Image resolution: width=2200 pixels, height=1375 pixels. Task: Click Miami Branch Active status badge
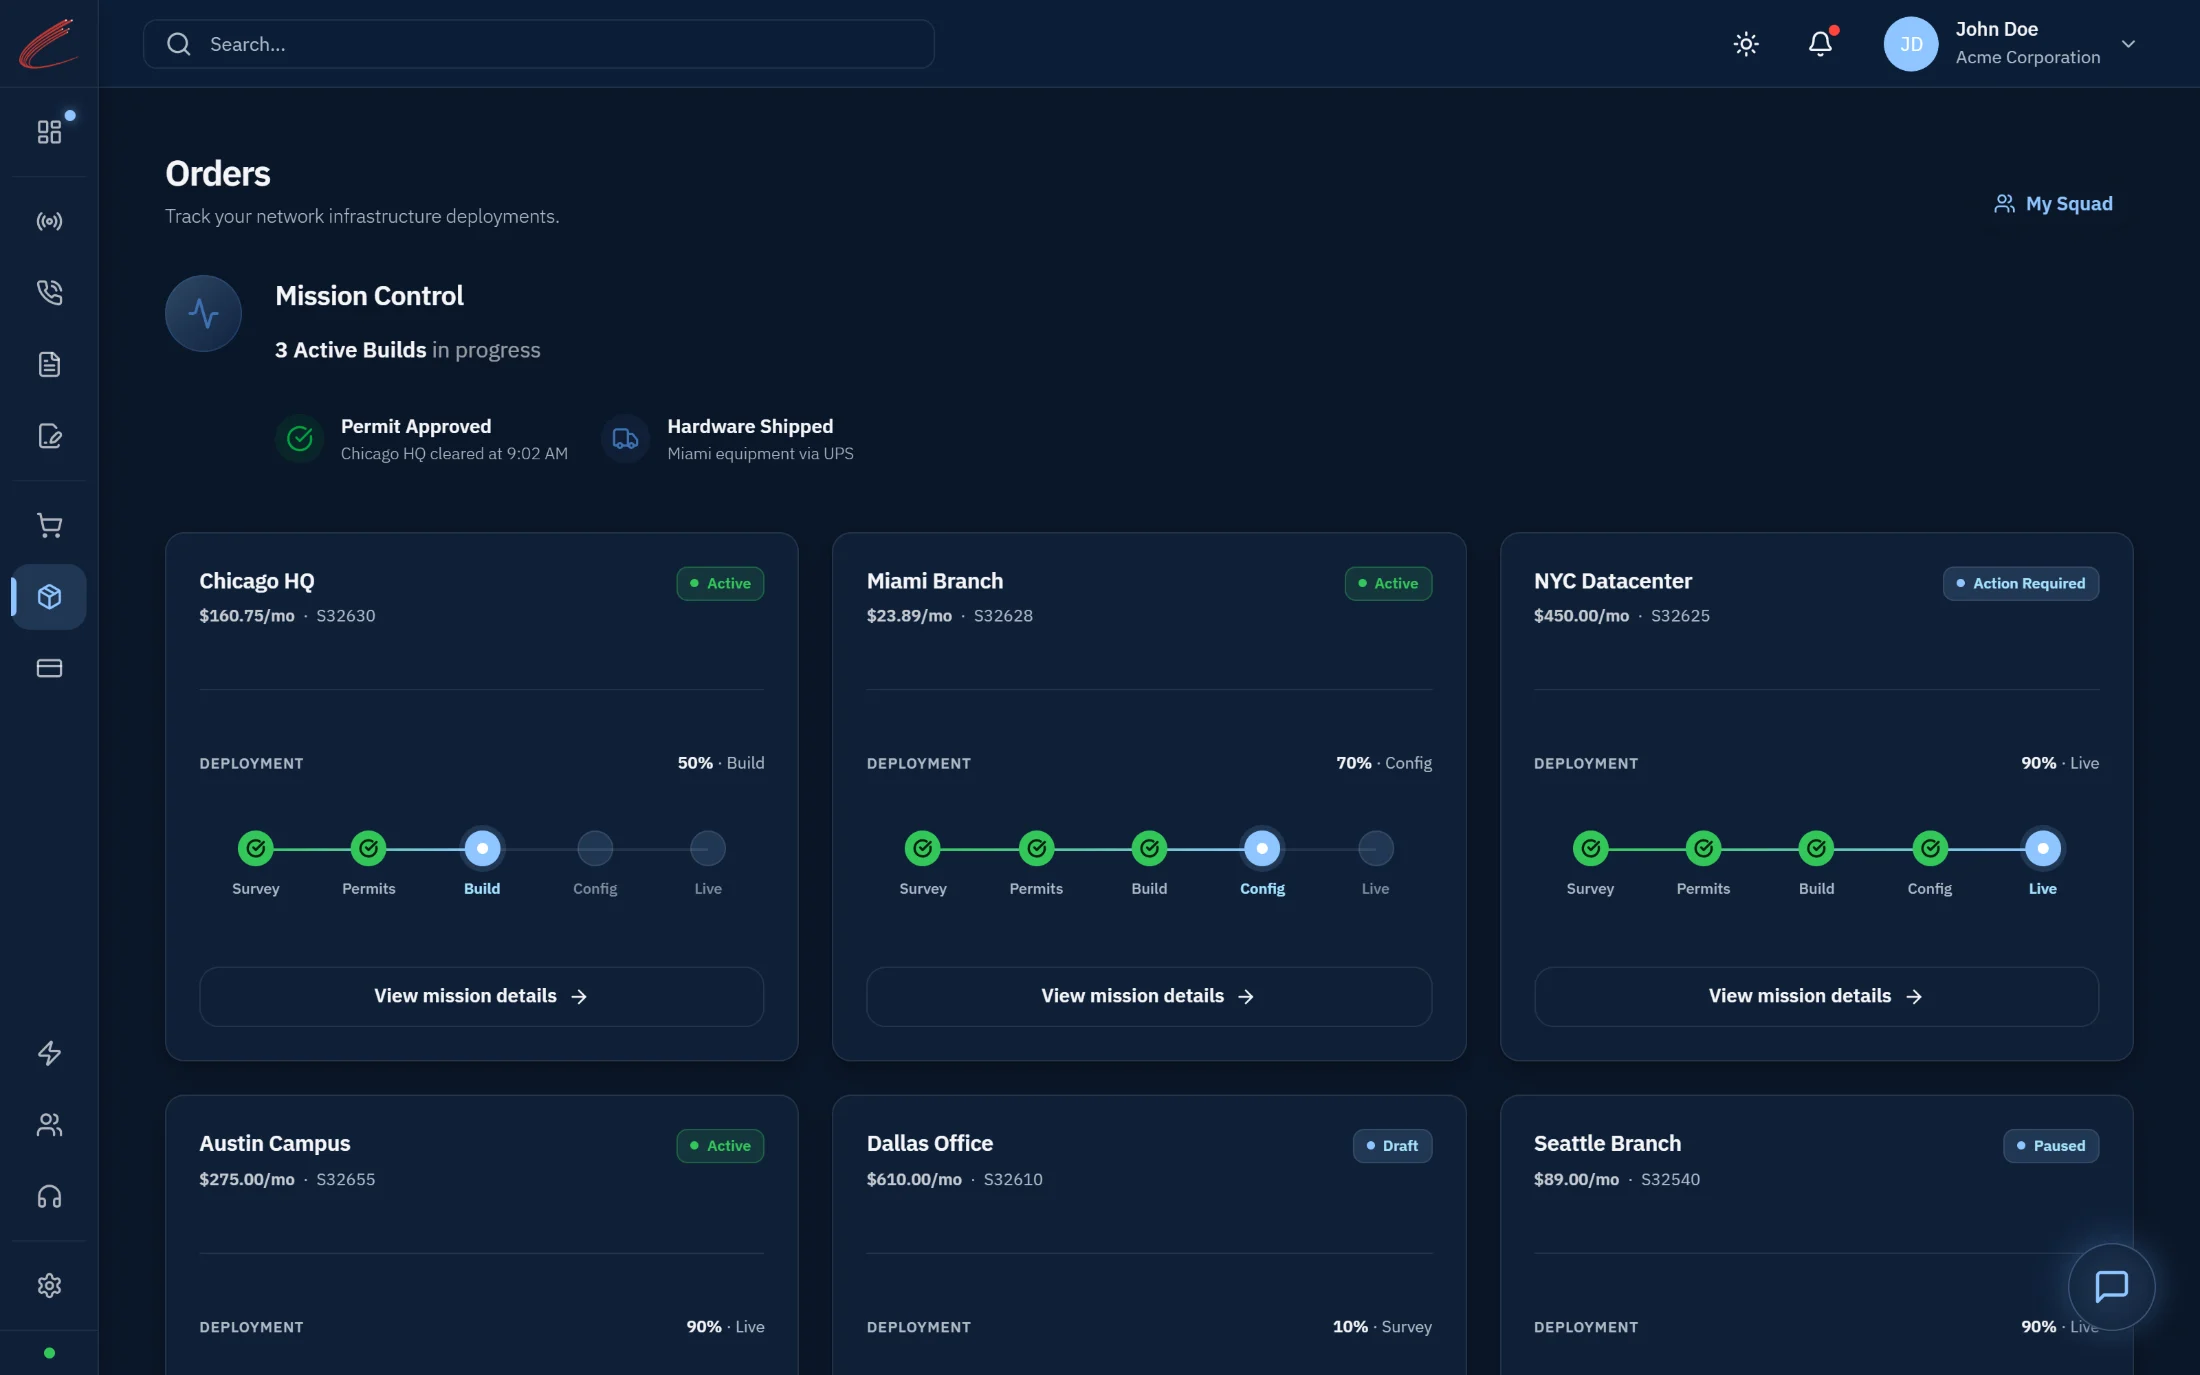point(1388,584)
